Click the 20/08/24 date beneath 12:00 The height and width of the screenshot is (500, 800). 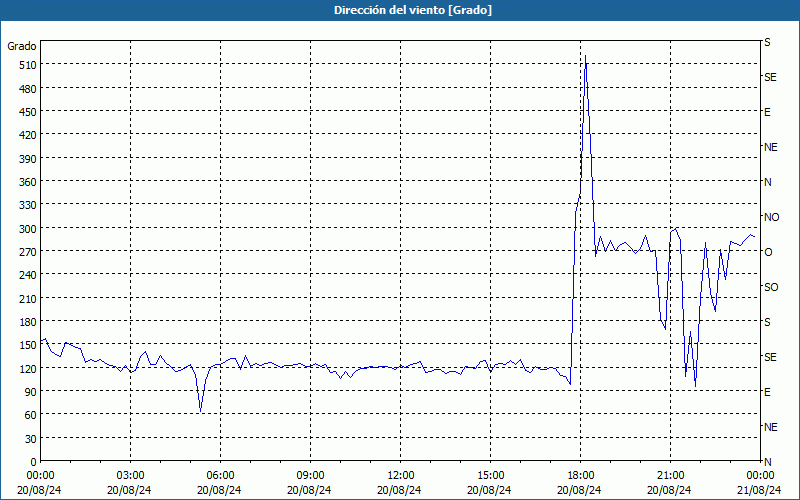point(399,490)
